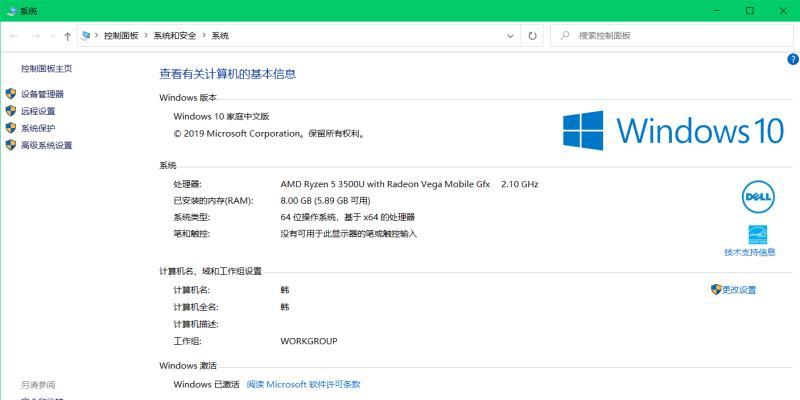Open 系统保护 link
Screen dimensions: 800x400
coord(38,128)
